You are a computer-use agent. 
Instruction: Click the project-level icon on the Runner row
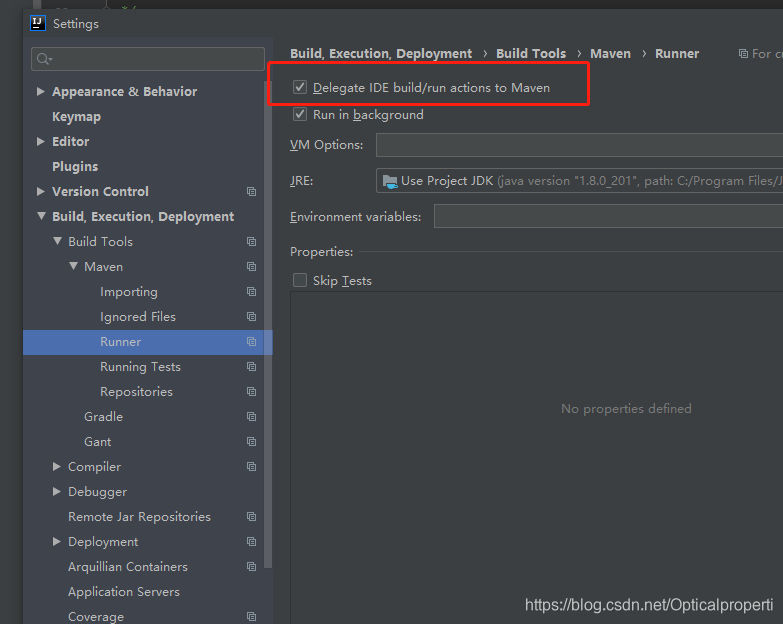pos(252,341)
